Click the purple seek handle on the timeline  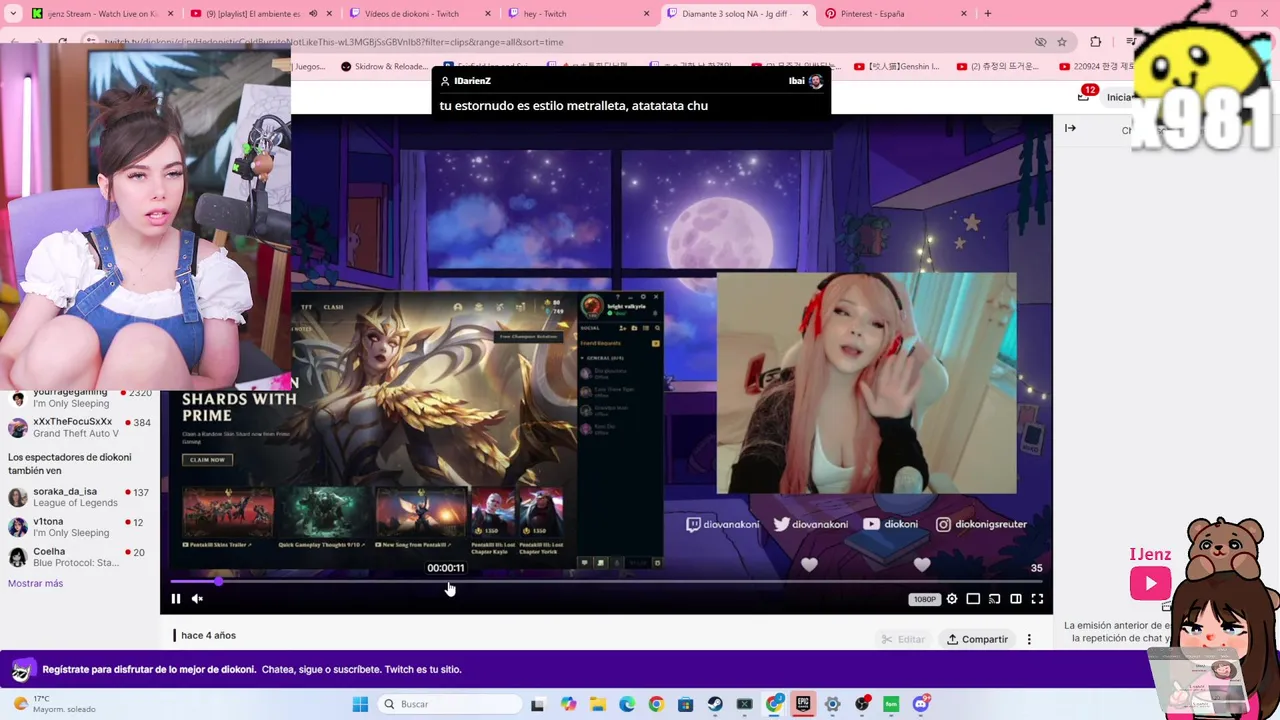click(x=218, y=581)
